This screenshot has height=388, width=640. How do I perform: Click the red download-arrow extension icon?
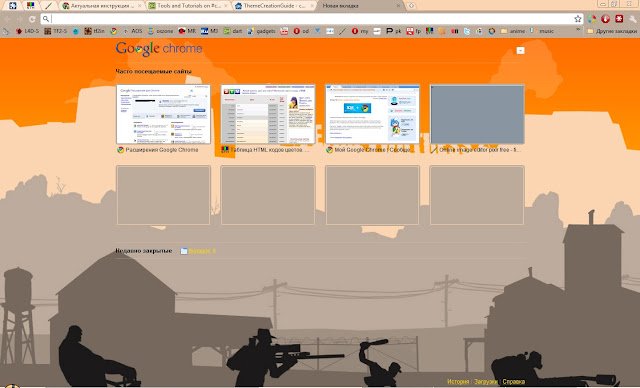tap(605, 19)
